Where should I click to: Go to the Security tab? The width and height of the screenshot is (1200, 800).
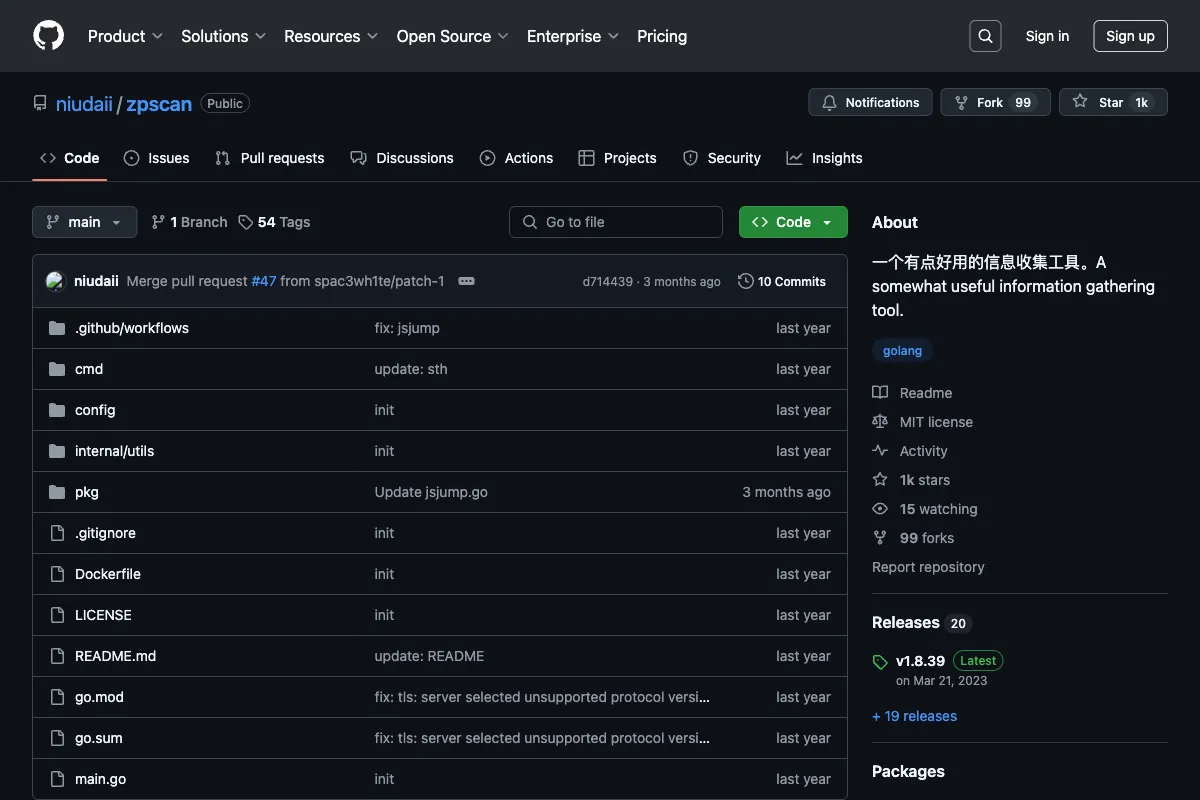pos(722,158)
